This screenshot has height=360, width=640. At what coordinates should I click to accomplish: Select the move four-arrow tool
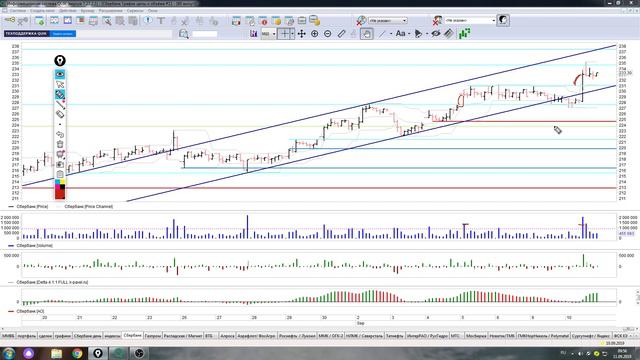point(302,34)
